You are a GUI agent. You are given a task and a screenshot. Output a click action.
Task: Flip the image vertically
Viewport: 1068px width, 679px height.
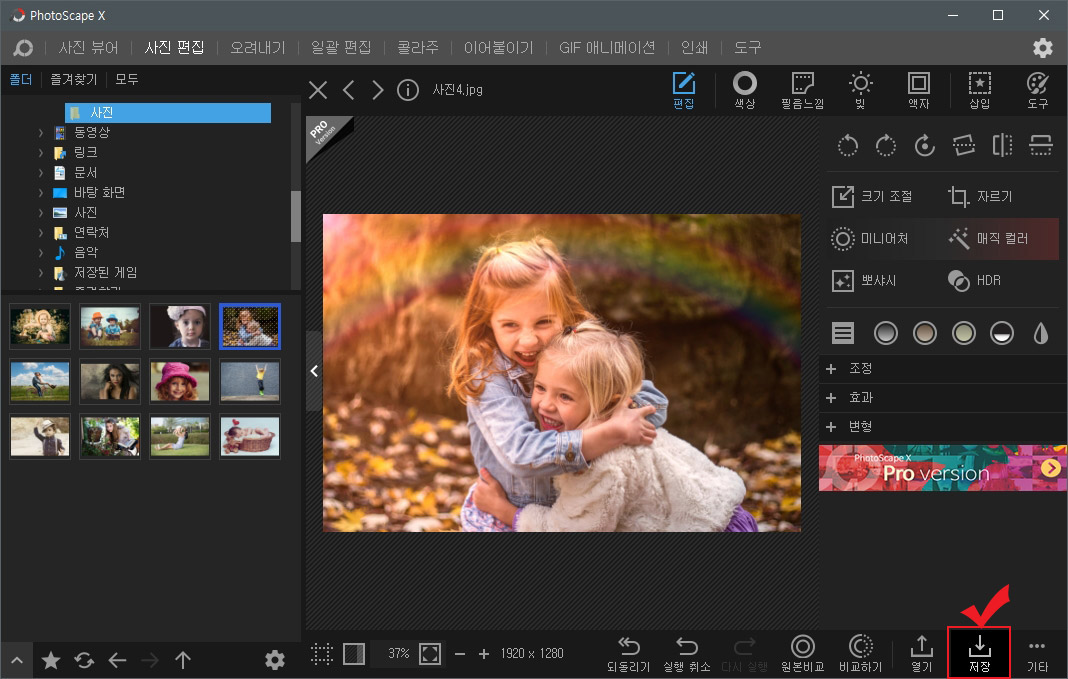pyautogui.click(x=1041, y=145)
